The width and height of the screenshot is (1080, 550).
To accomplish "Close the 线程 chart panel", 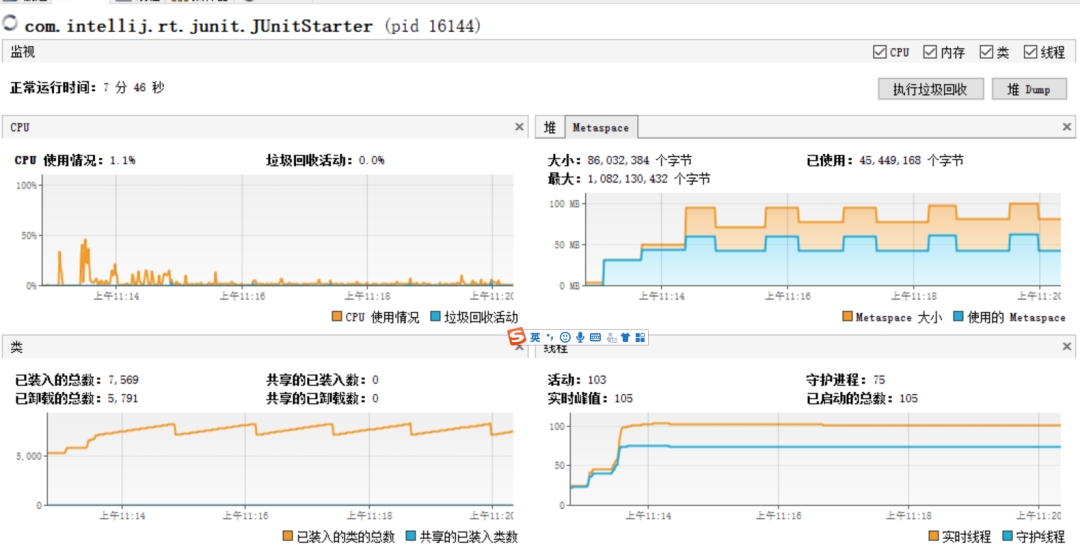I will 1067,347.
